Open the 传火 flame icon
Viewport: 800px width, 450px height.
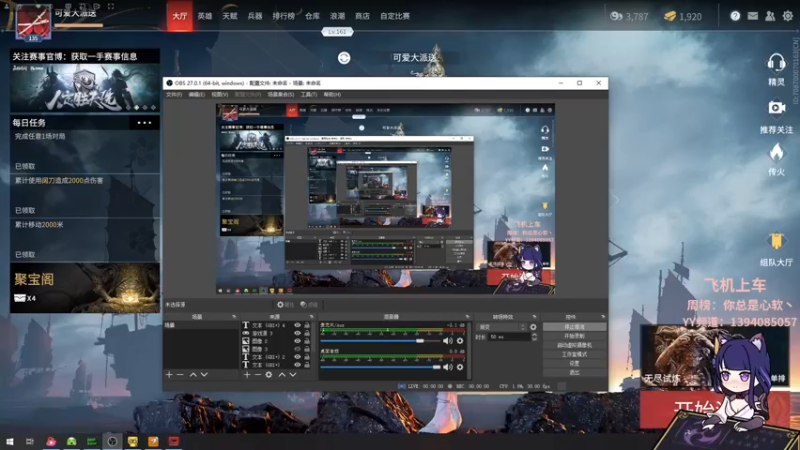click(776, 152)
